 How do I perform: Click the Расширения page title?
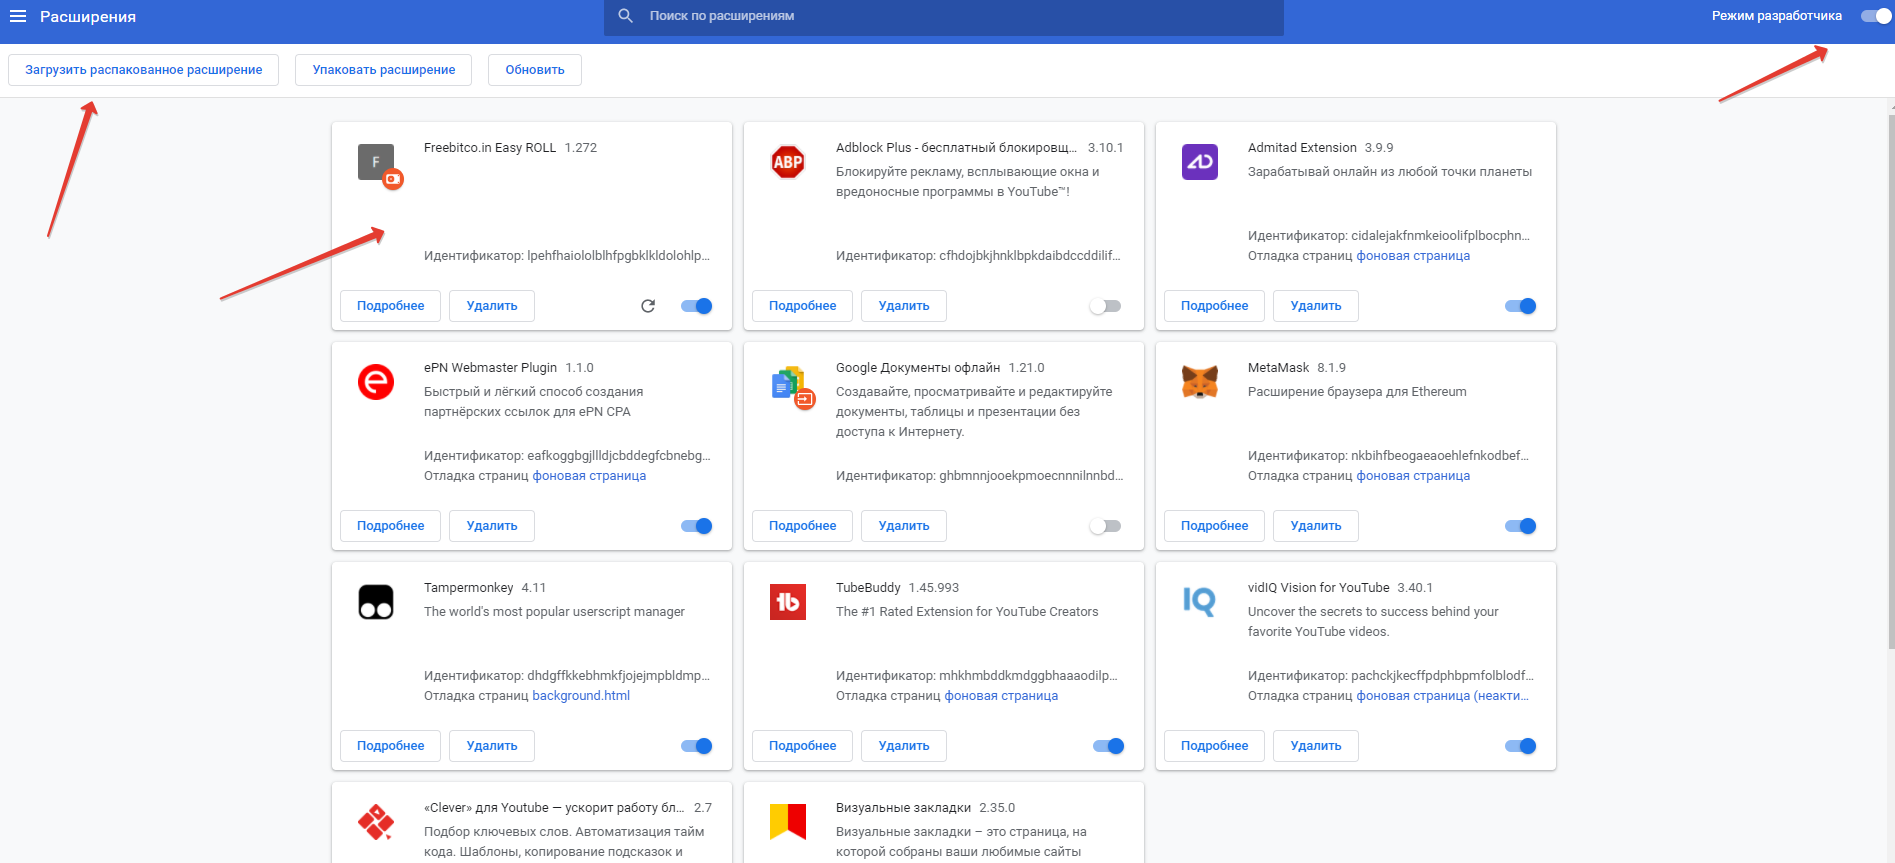click(88, 16)
